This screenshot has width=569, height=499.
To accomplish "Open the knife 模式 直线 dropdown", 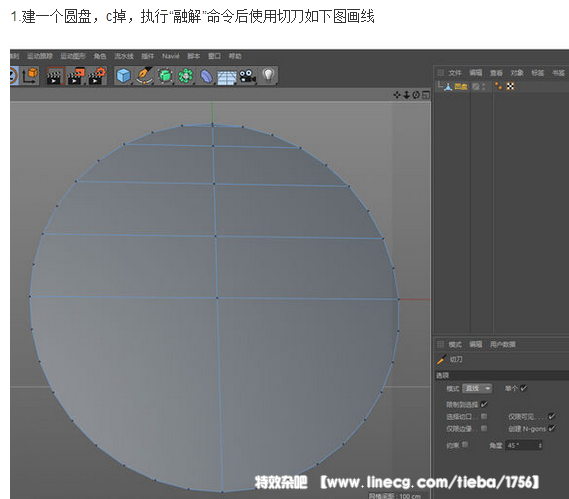I will click(x=477, y=388).
